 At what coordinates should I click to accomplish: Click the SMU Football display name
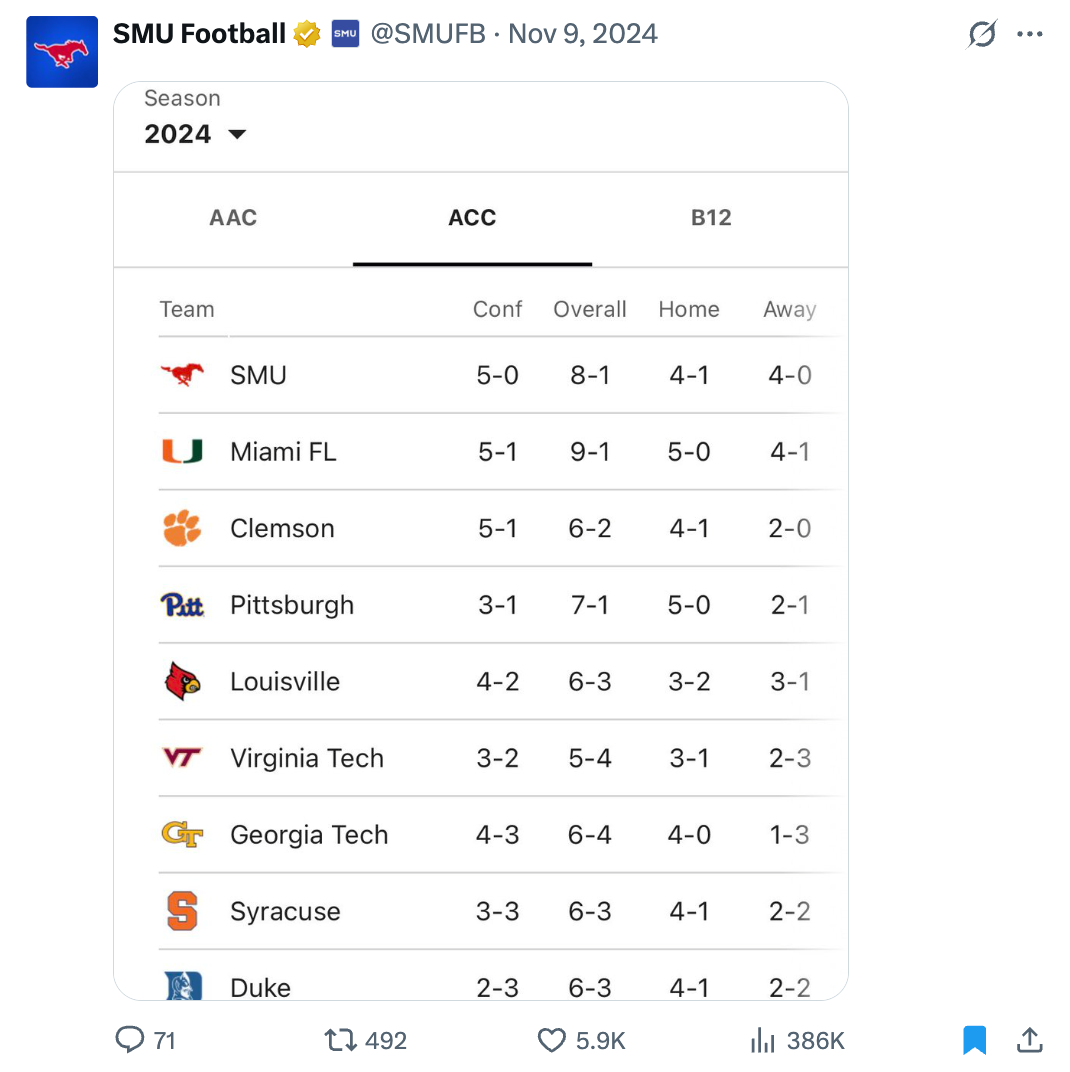coord(199,34)
